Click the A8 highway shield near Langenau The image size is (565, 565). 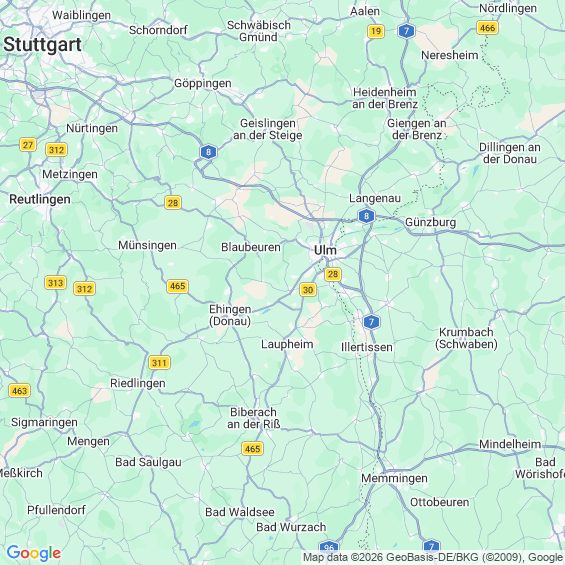pyautogui.click(x=366, y=216)
